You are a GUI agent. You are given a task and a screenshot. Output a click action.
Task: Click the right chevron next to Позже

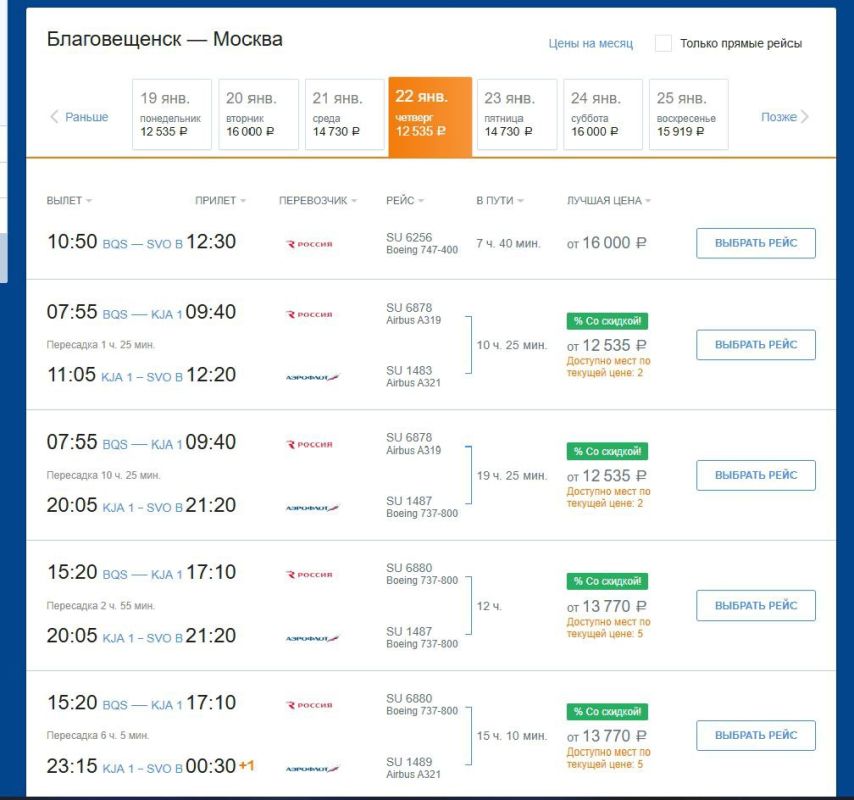coord(805,117)
